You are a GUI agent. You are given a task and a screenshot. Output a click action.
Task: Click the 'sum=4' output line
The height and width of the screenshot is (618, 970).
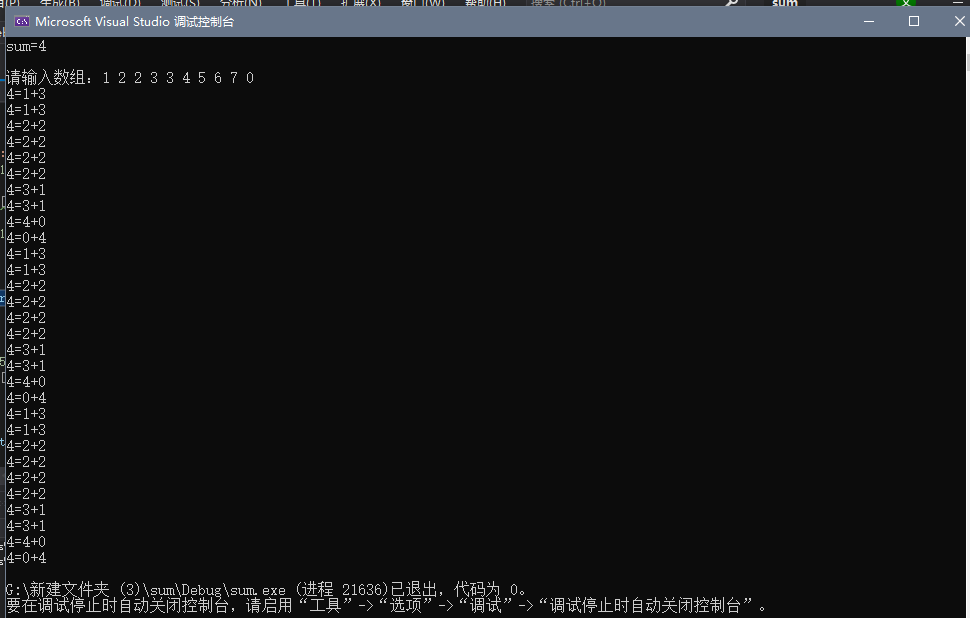(27, 46)
